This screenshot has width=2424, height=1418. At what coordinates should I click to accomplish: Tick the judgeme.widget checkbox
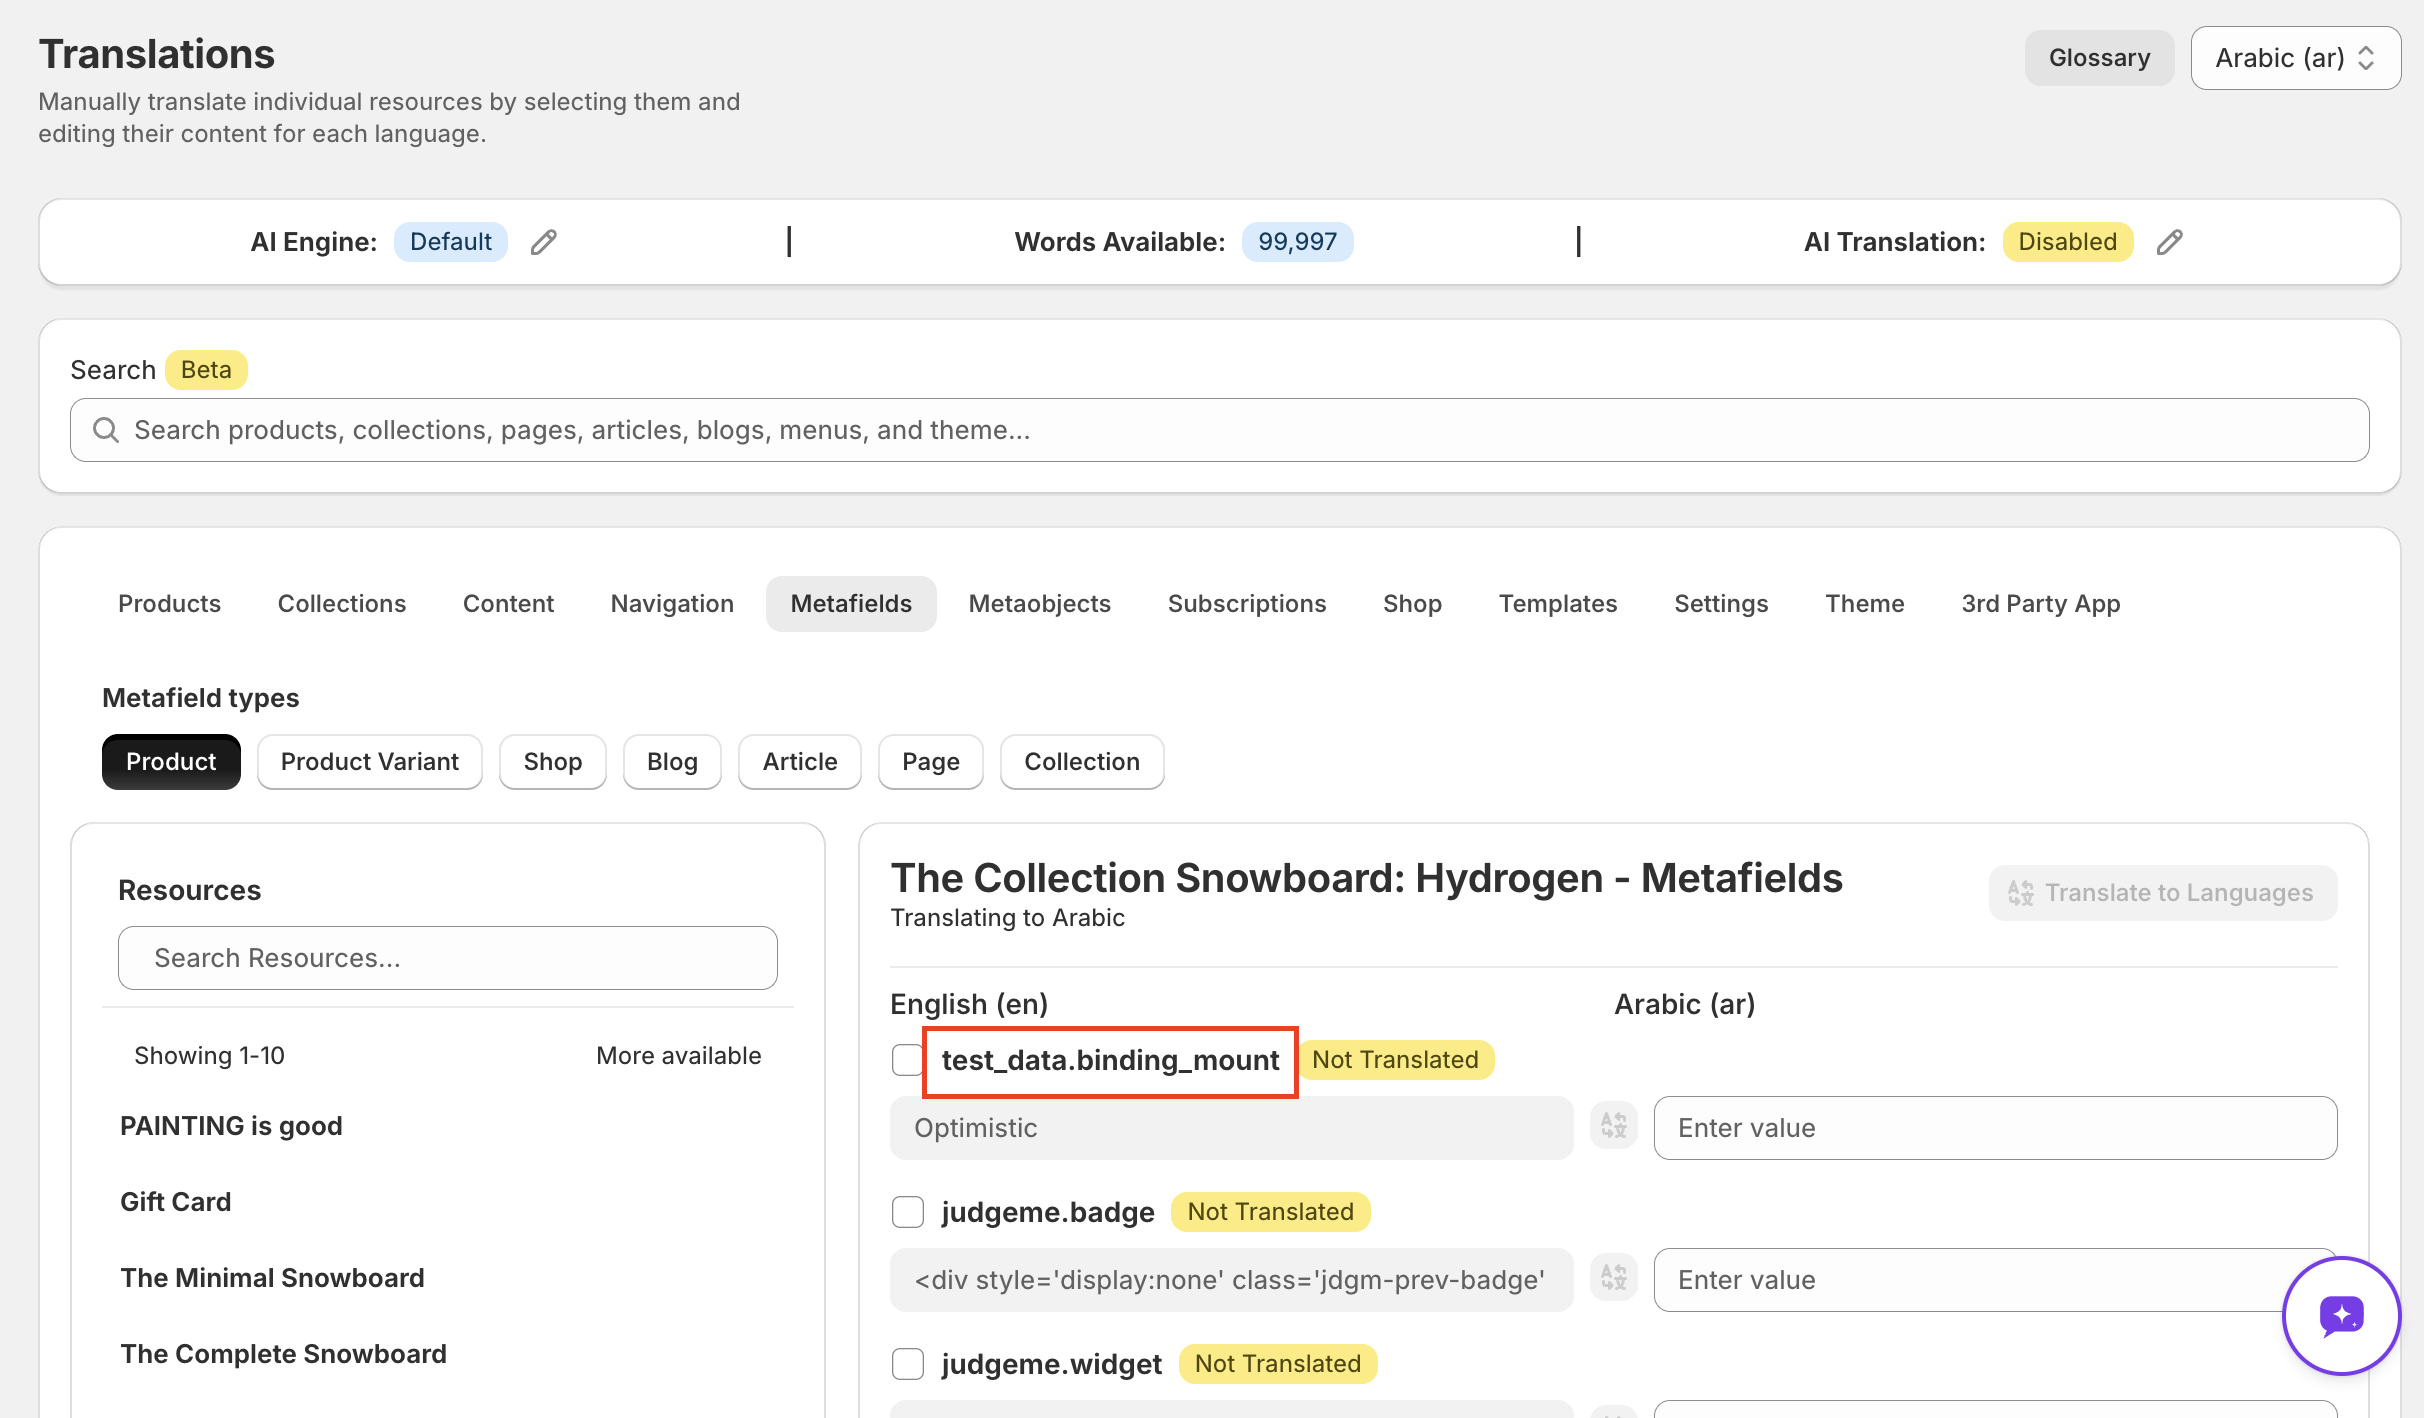click(907, 1364)
